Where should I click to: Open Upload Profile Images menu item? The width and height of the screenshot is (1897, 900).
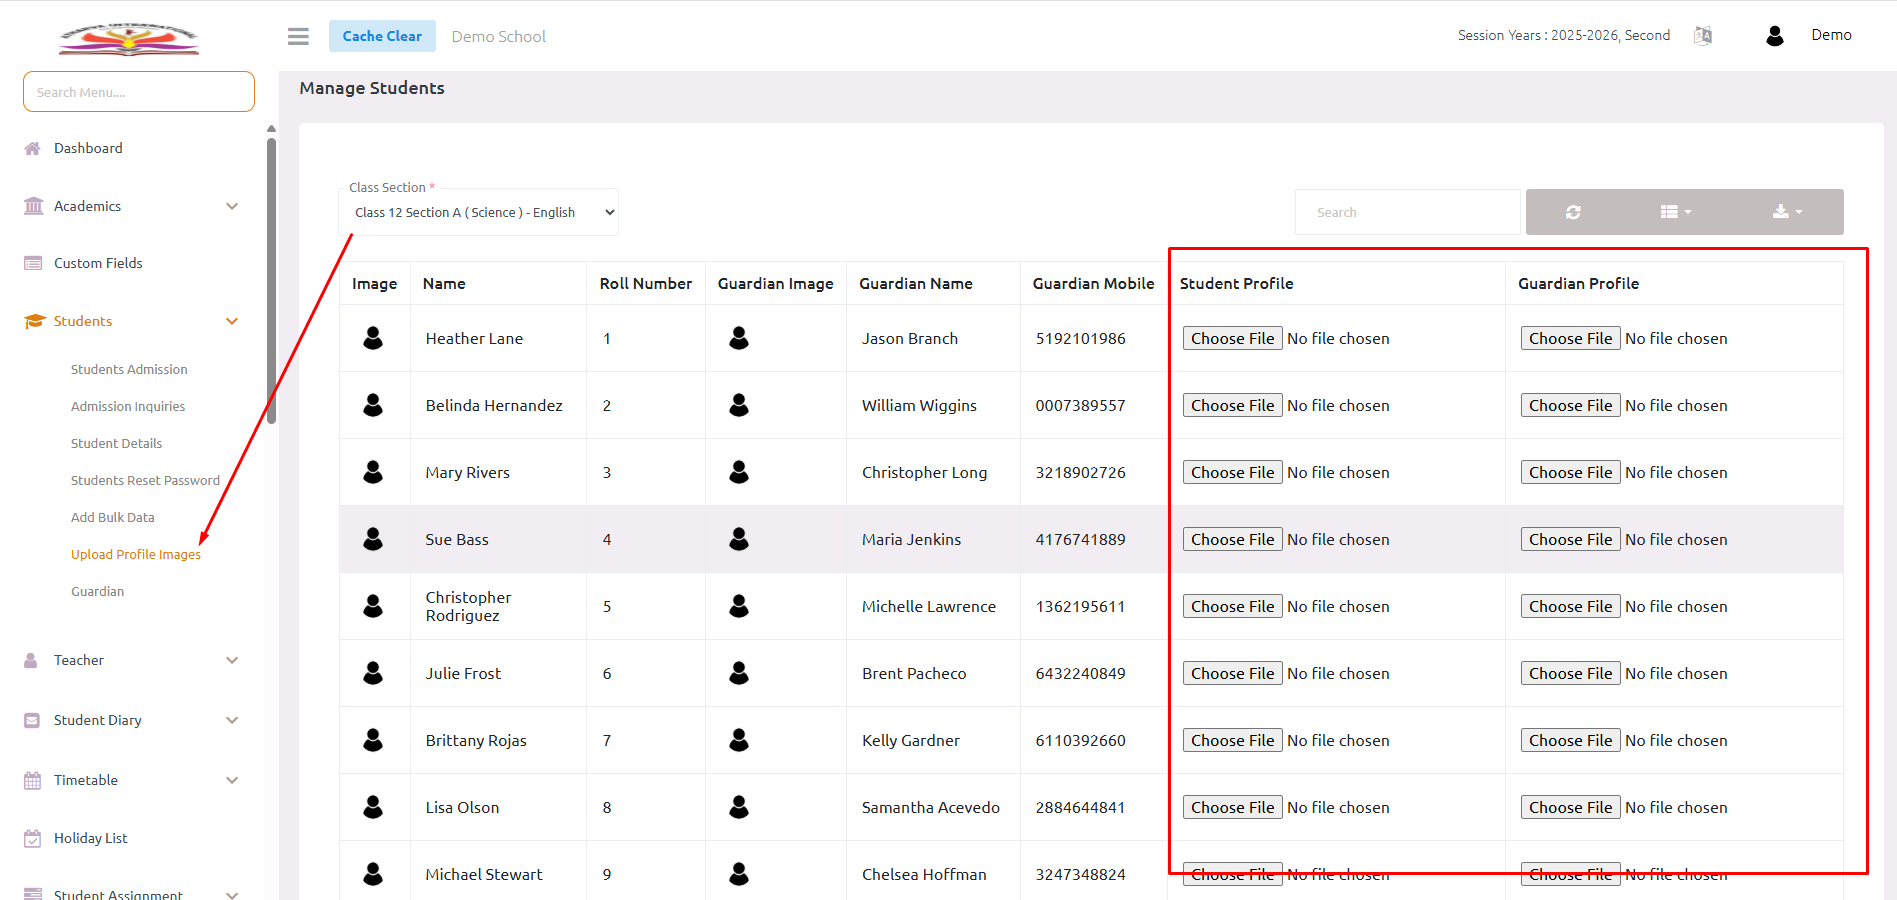pos(136,555)
